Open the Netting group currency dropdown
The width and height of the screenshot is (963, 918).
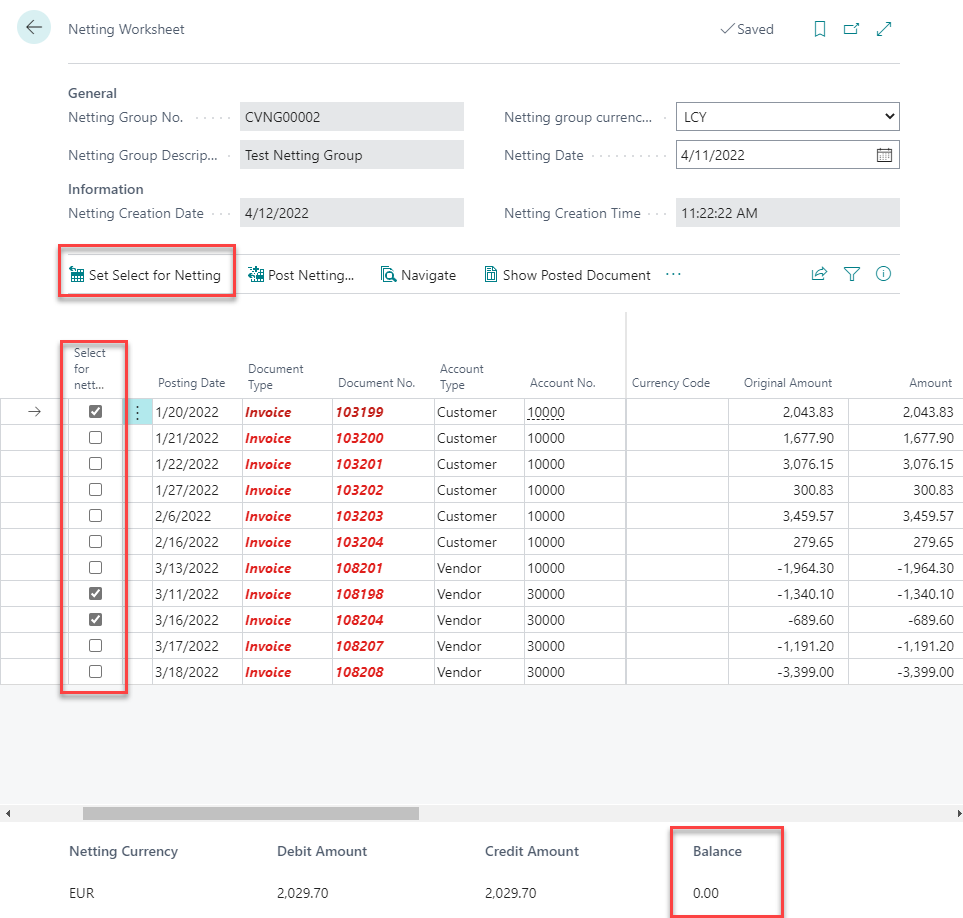(787, 117)
